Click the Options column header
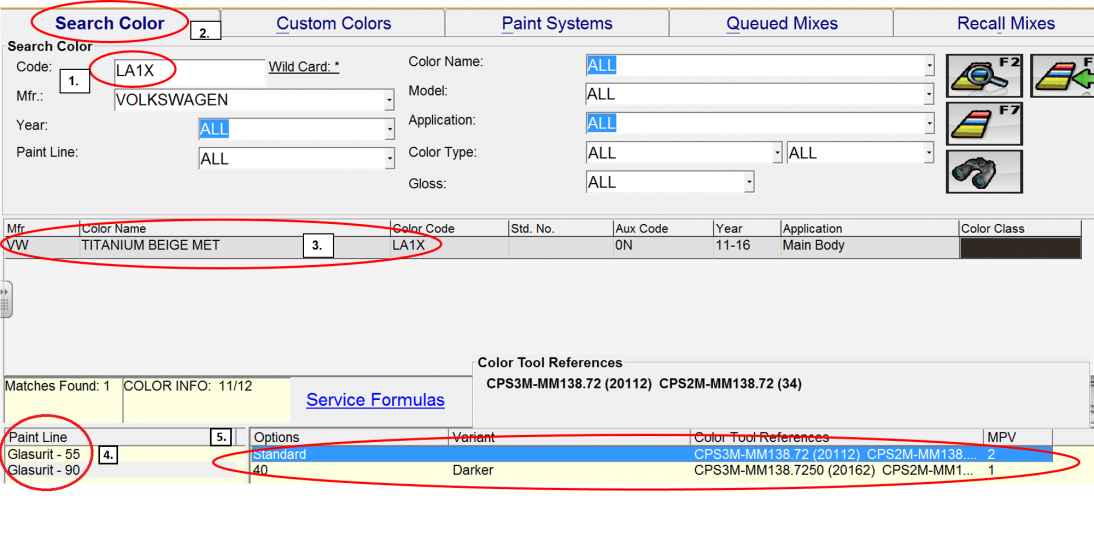This screenshot has width=1094, height=542. [x=349, y=437]
